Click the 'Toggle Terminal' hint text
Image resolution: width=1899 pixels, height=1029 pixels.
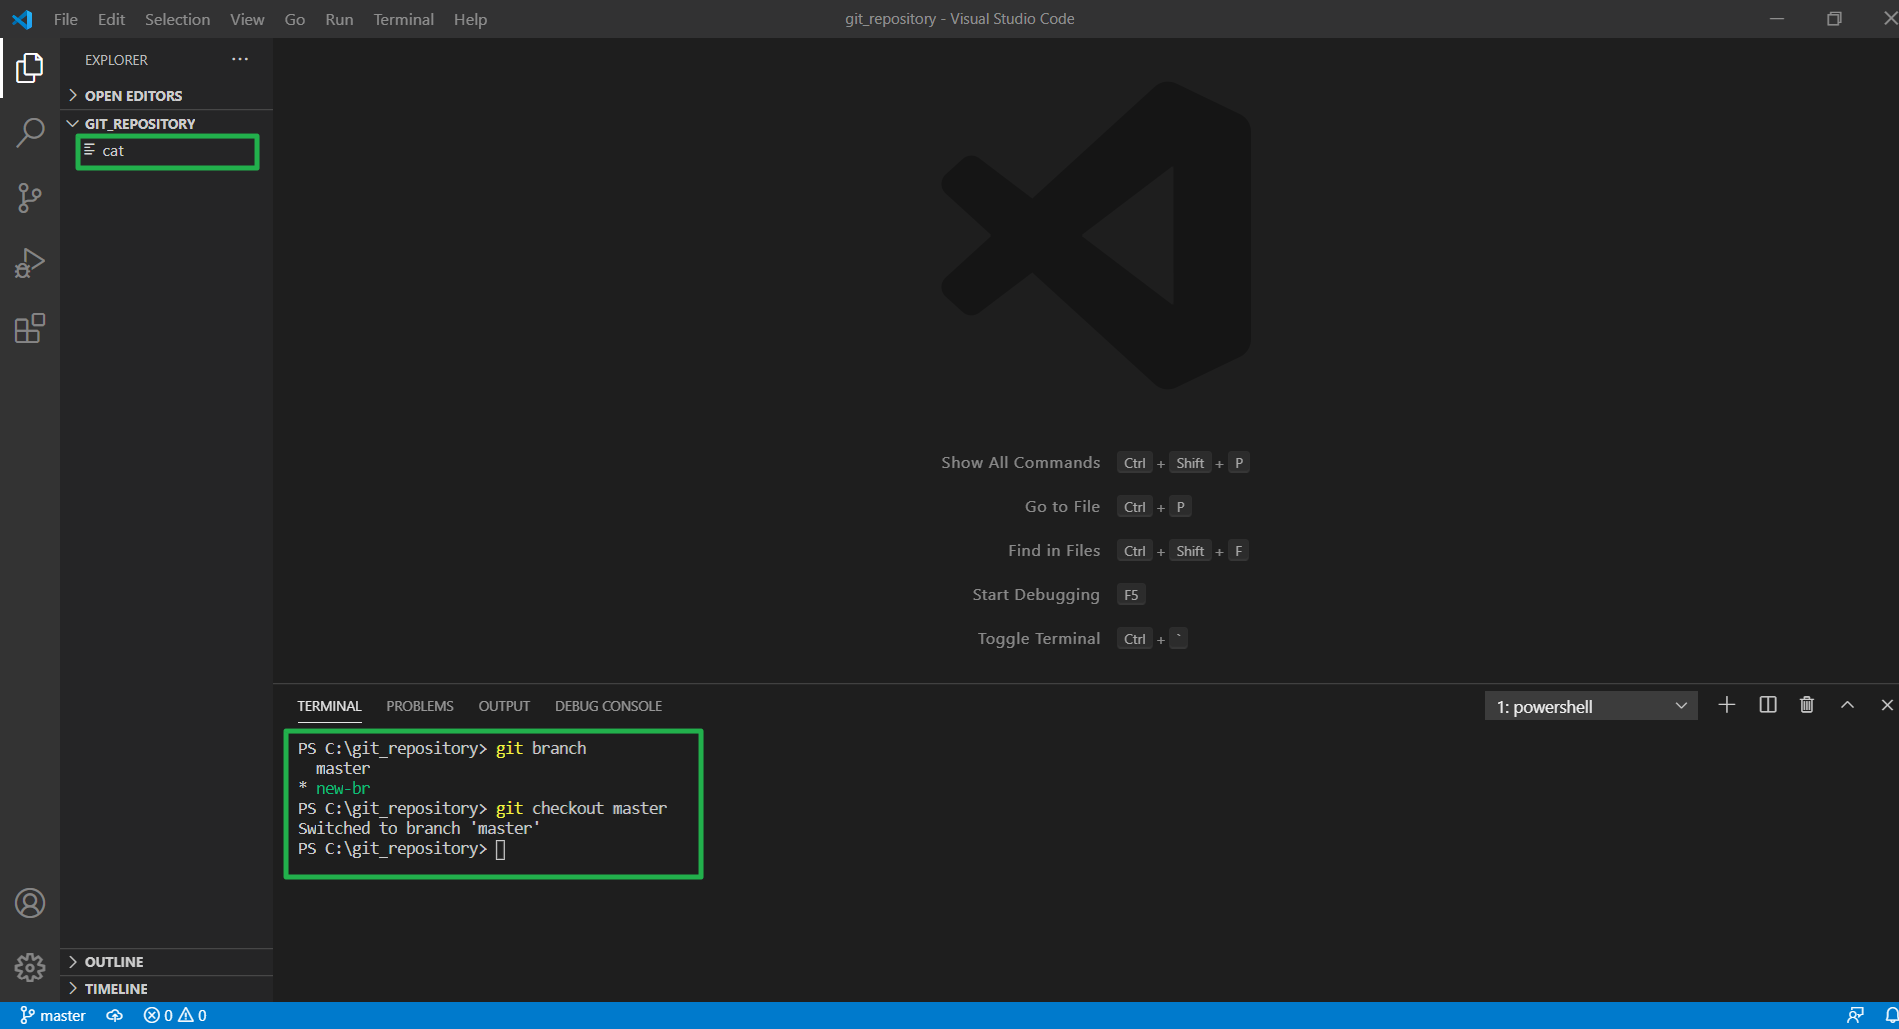click(1039, 638)
